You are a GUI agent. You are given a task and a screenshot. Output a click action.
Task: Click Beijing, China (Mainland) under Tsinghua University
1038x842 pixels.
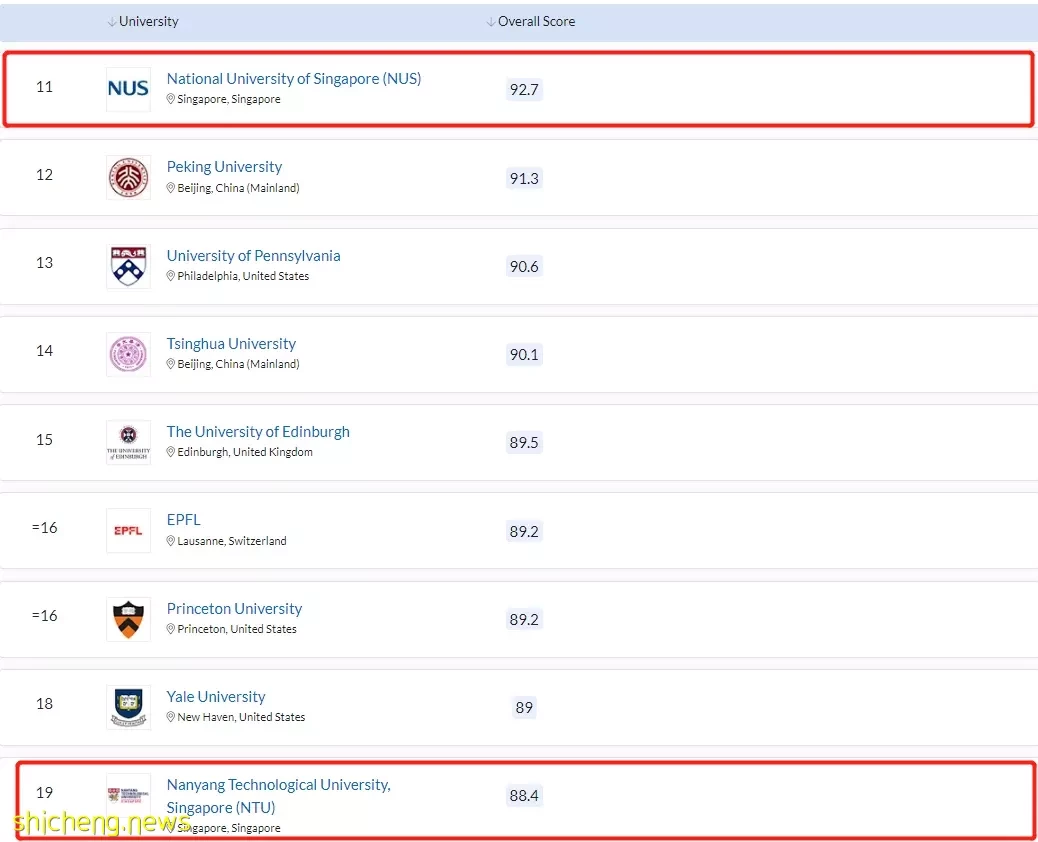(238, 364)
